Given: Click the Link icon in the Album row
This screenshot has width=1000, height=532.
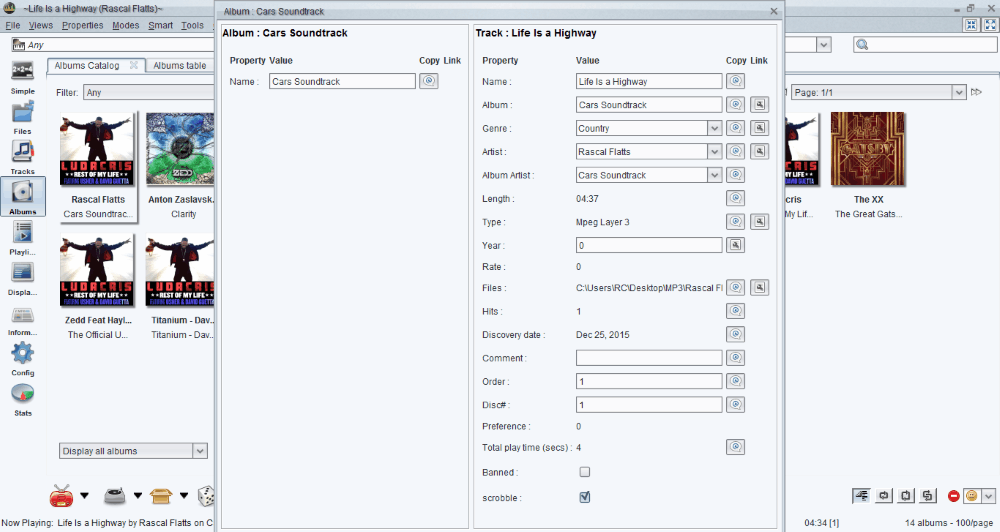Looking at the screenshot, I should [x=760, y=105].
